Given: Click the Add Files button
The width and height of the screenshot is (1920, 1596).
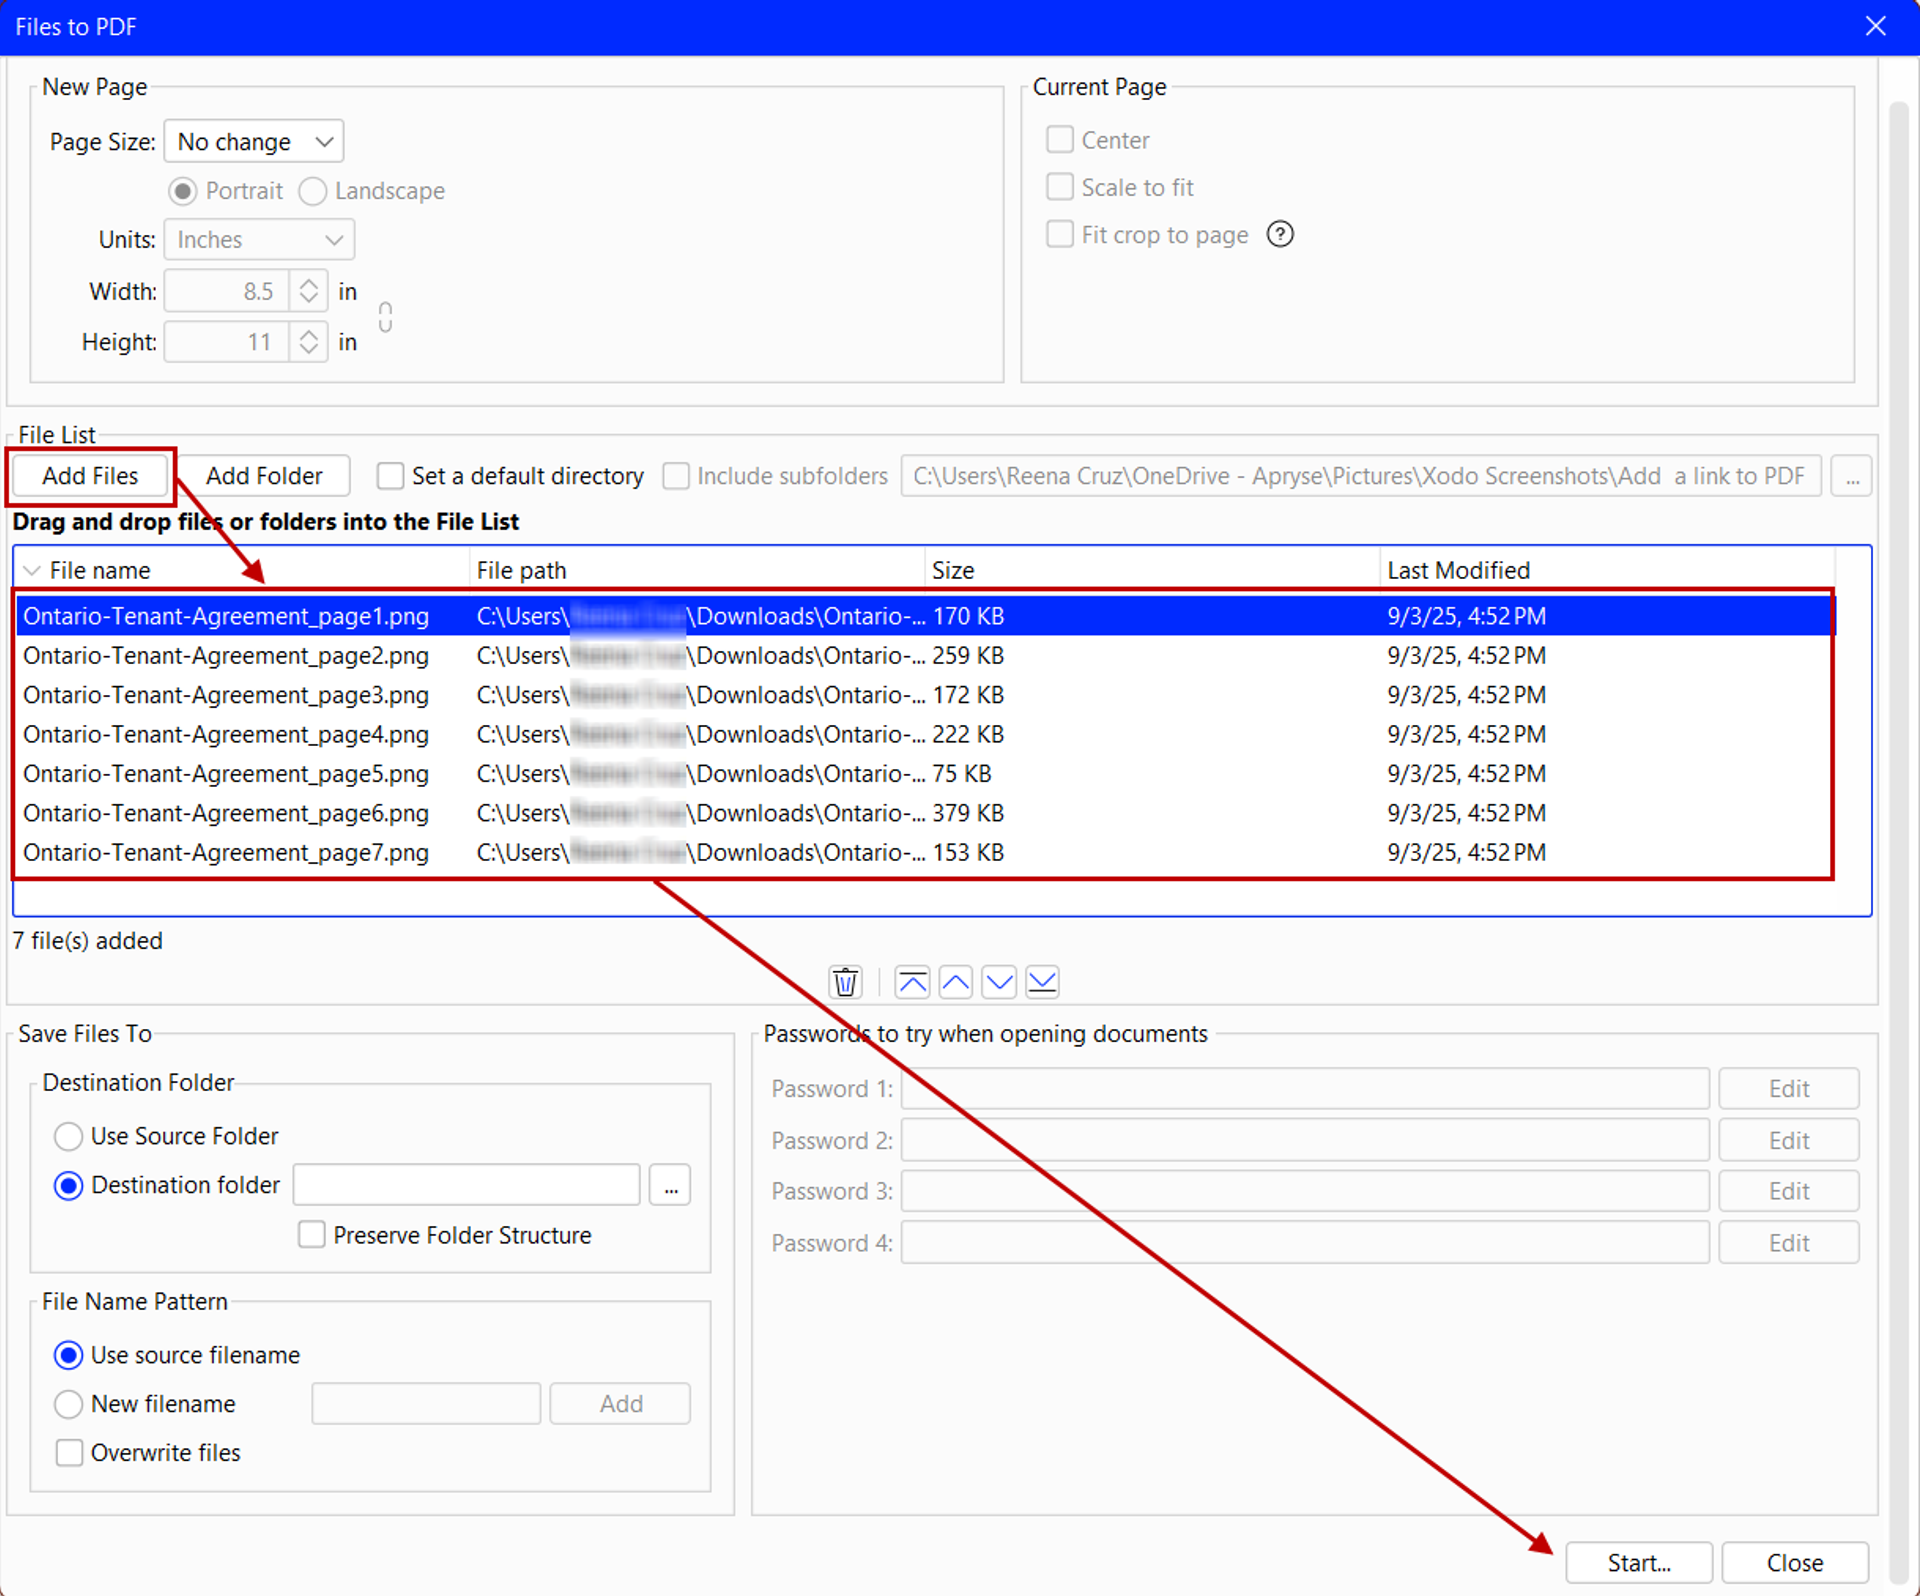Looking at the screenshot, I should 90,476.
